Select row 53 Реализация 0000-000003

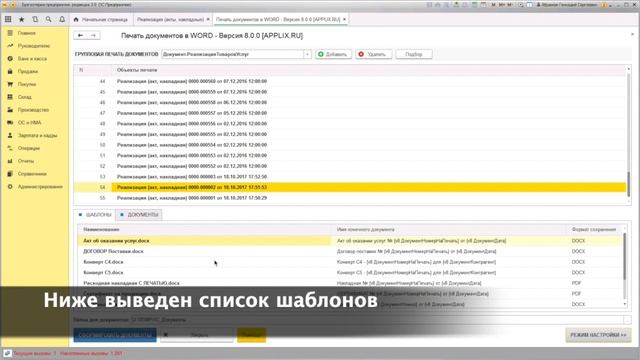point(350,177)
